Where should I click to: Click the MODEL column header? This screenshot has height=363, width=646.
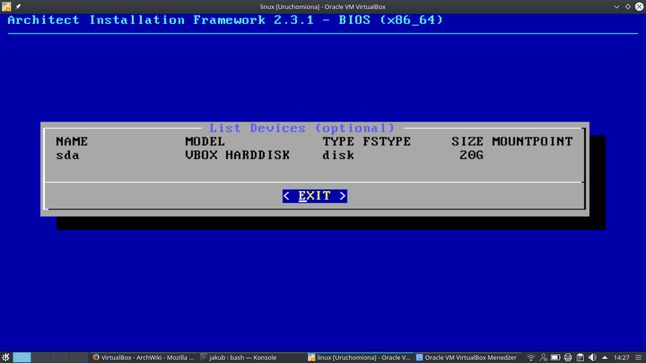205,141
